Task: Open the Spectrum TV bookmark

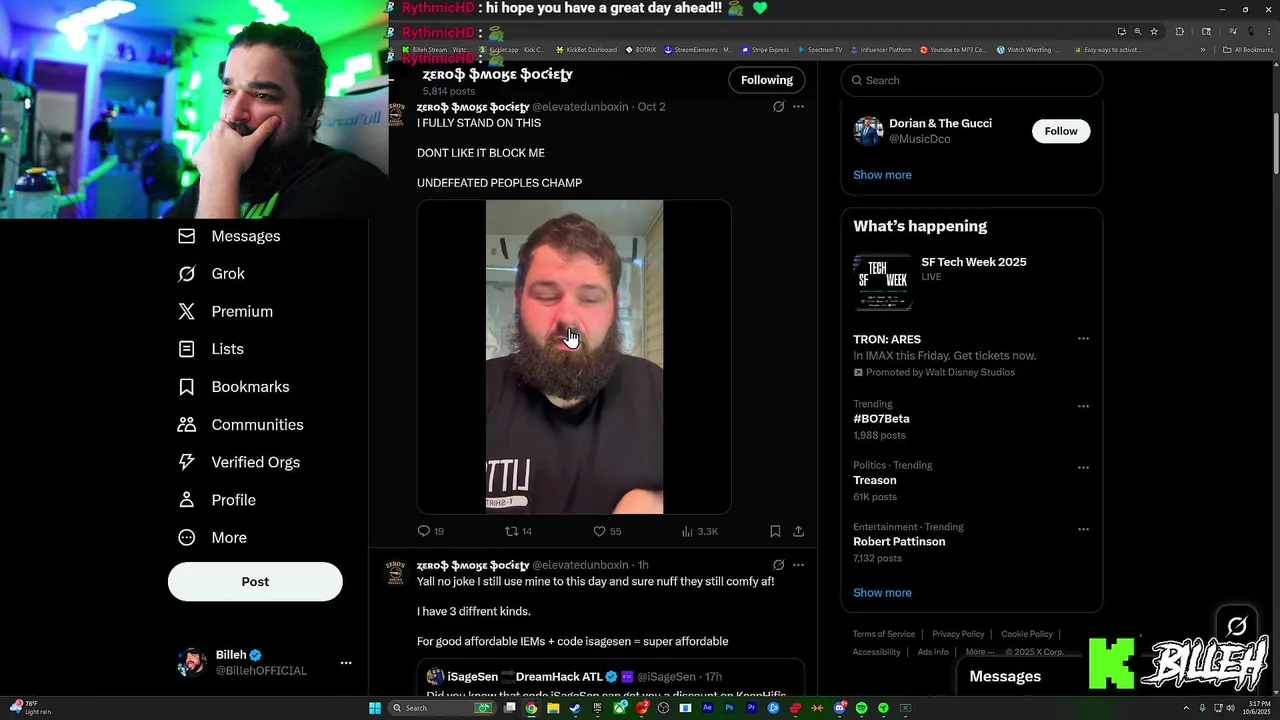Action: pyautogui.click(x=819, y=50)
